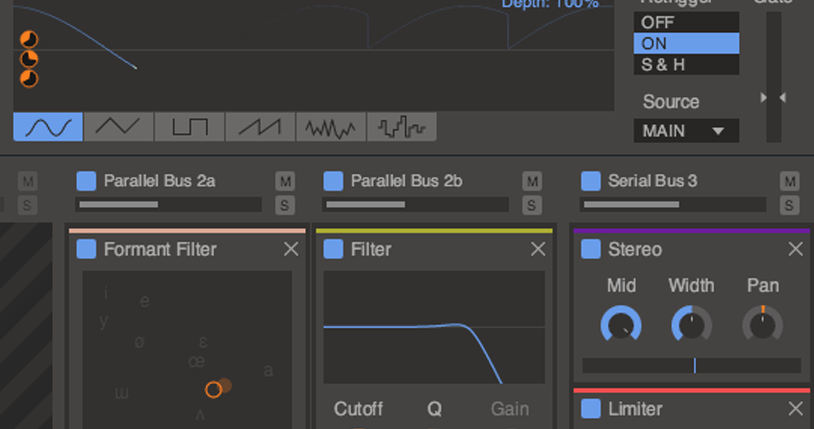Select the triangle wave LFO shape
This screenshot has width=814, height=429.
click(119, 127)
